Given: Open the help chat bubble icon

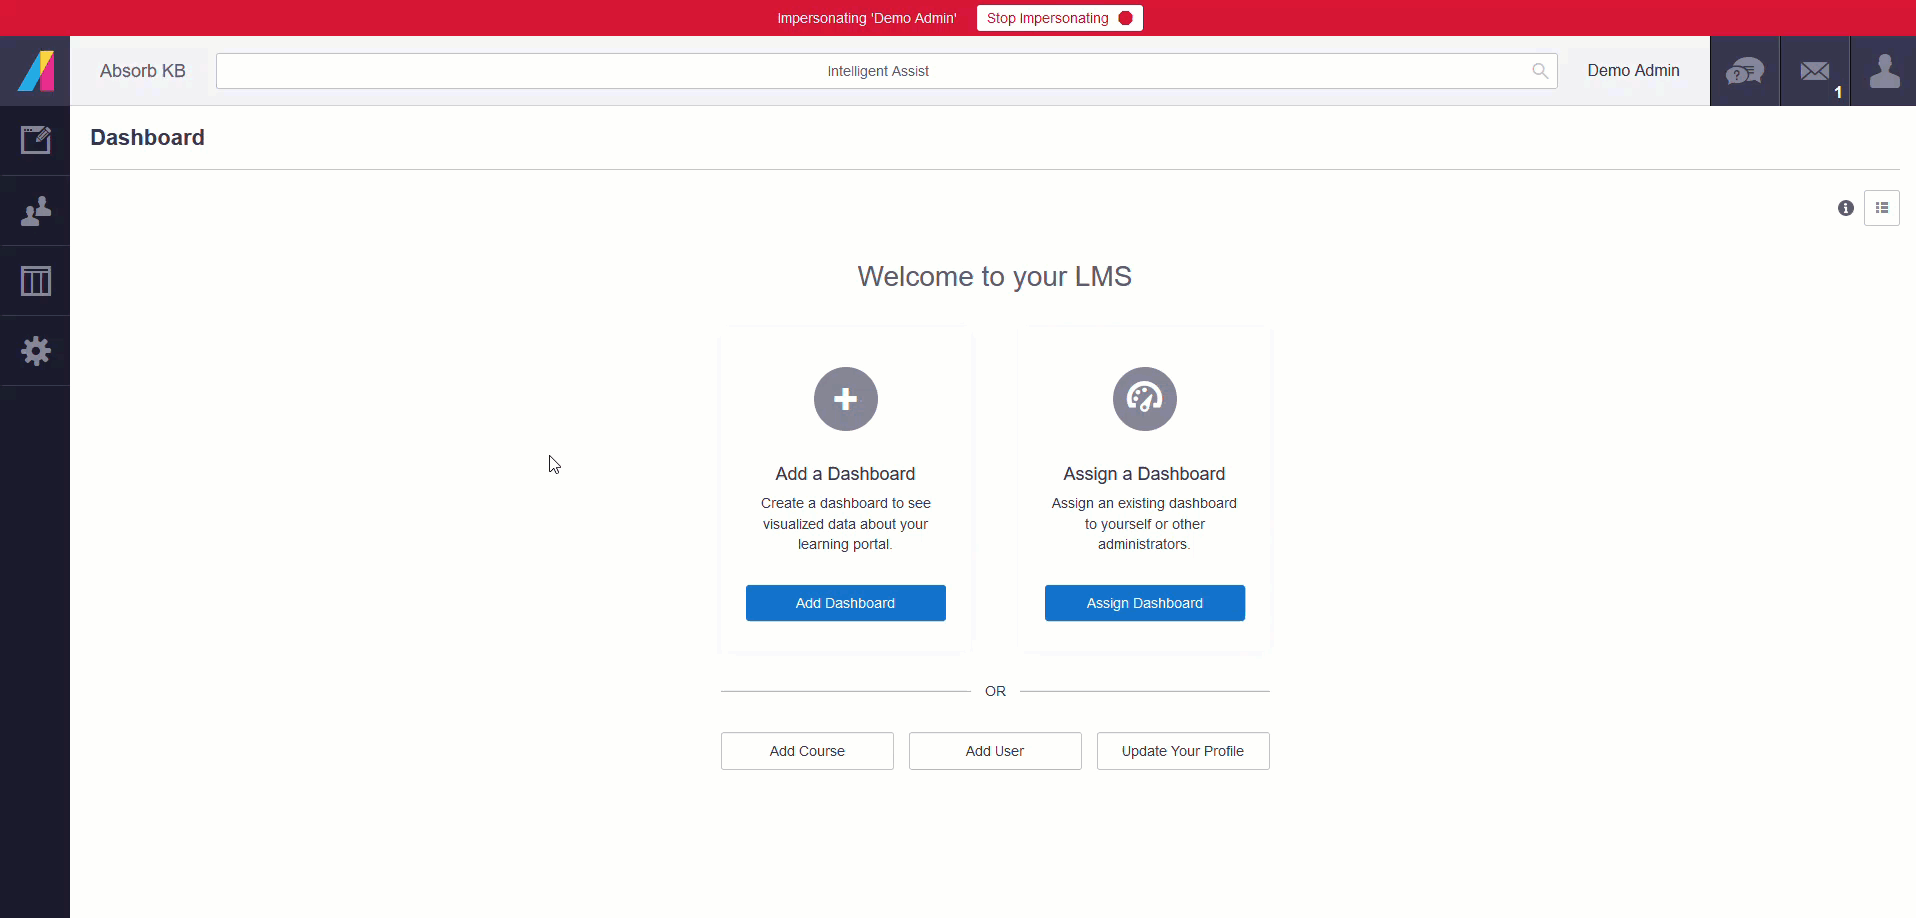Looking at the screenshot, I should (x=1745, y=71).
